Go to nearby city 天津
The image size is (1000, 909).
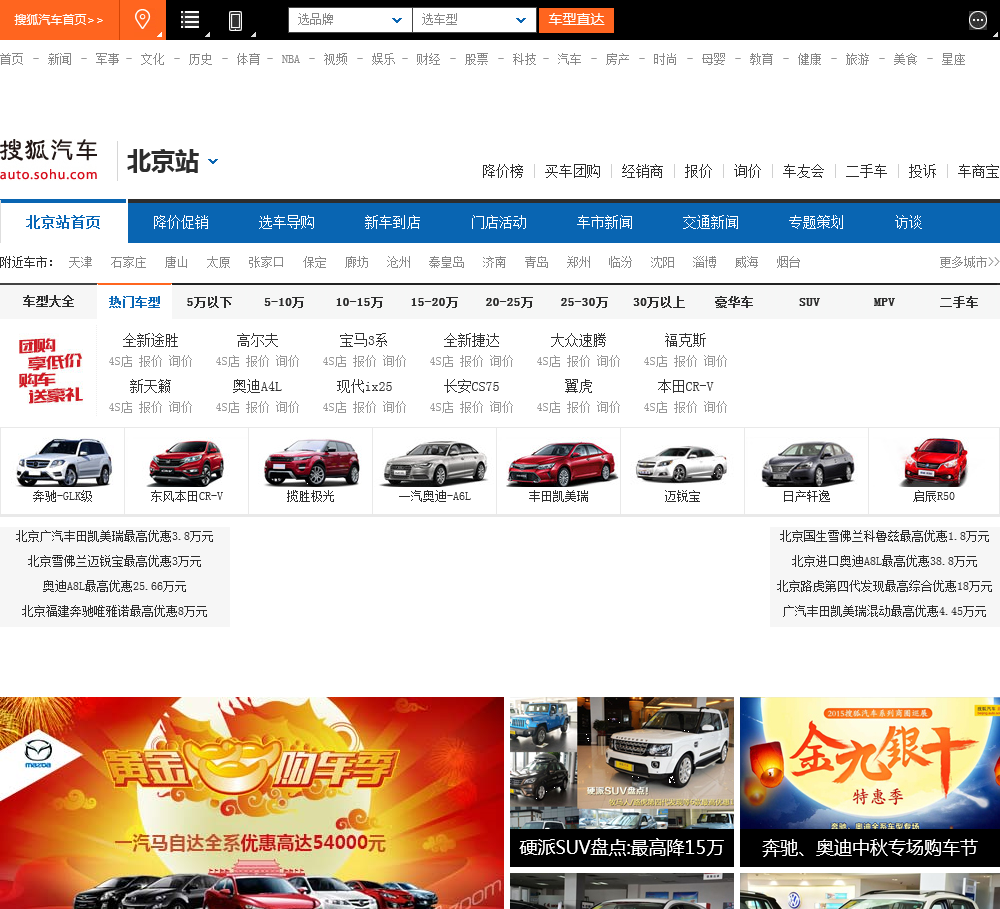click(80, 262)
